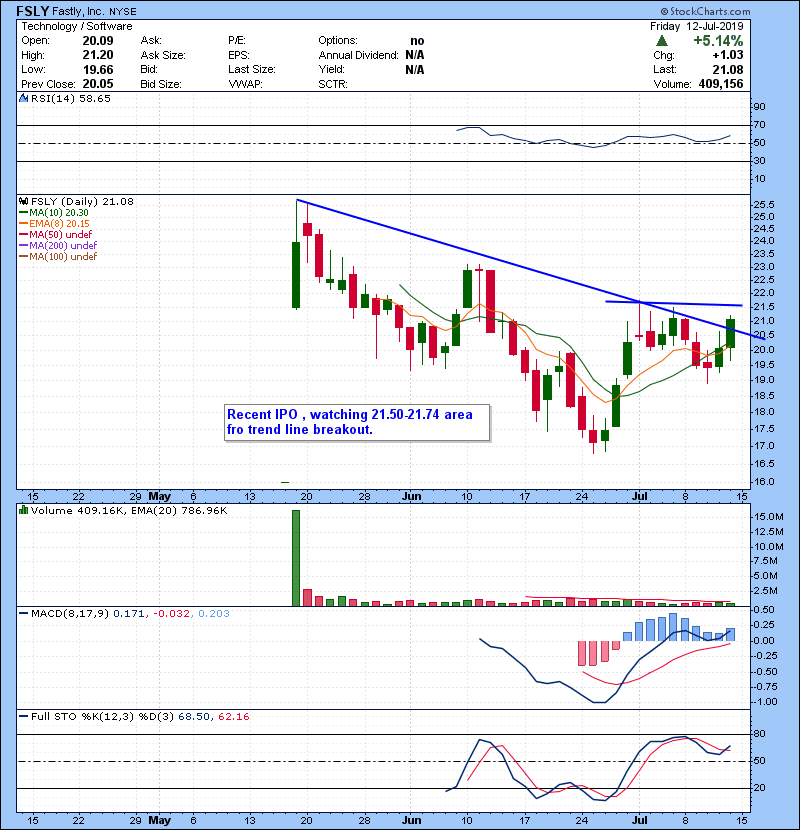Click the MA(100) undef legend entry

point(58,257)
